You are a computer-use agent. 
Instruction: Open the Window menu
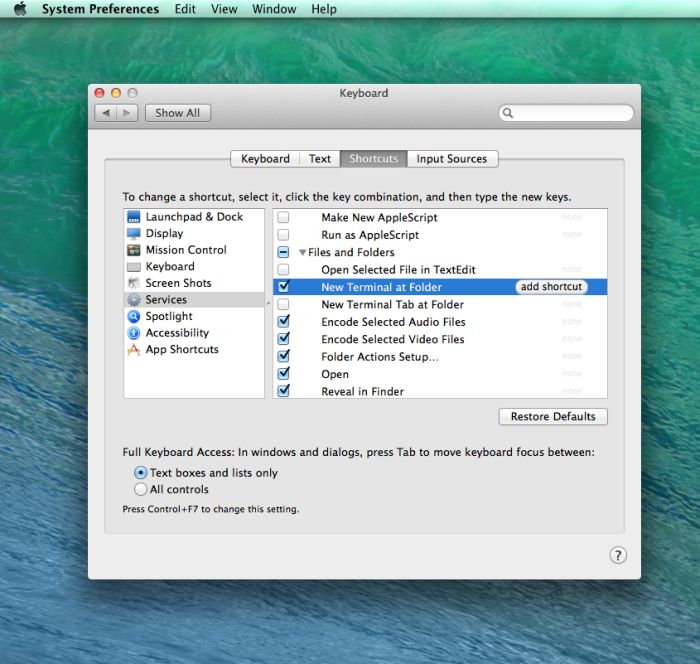274,9
